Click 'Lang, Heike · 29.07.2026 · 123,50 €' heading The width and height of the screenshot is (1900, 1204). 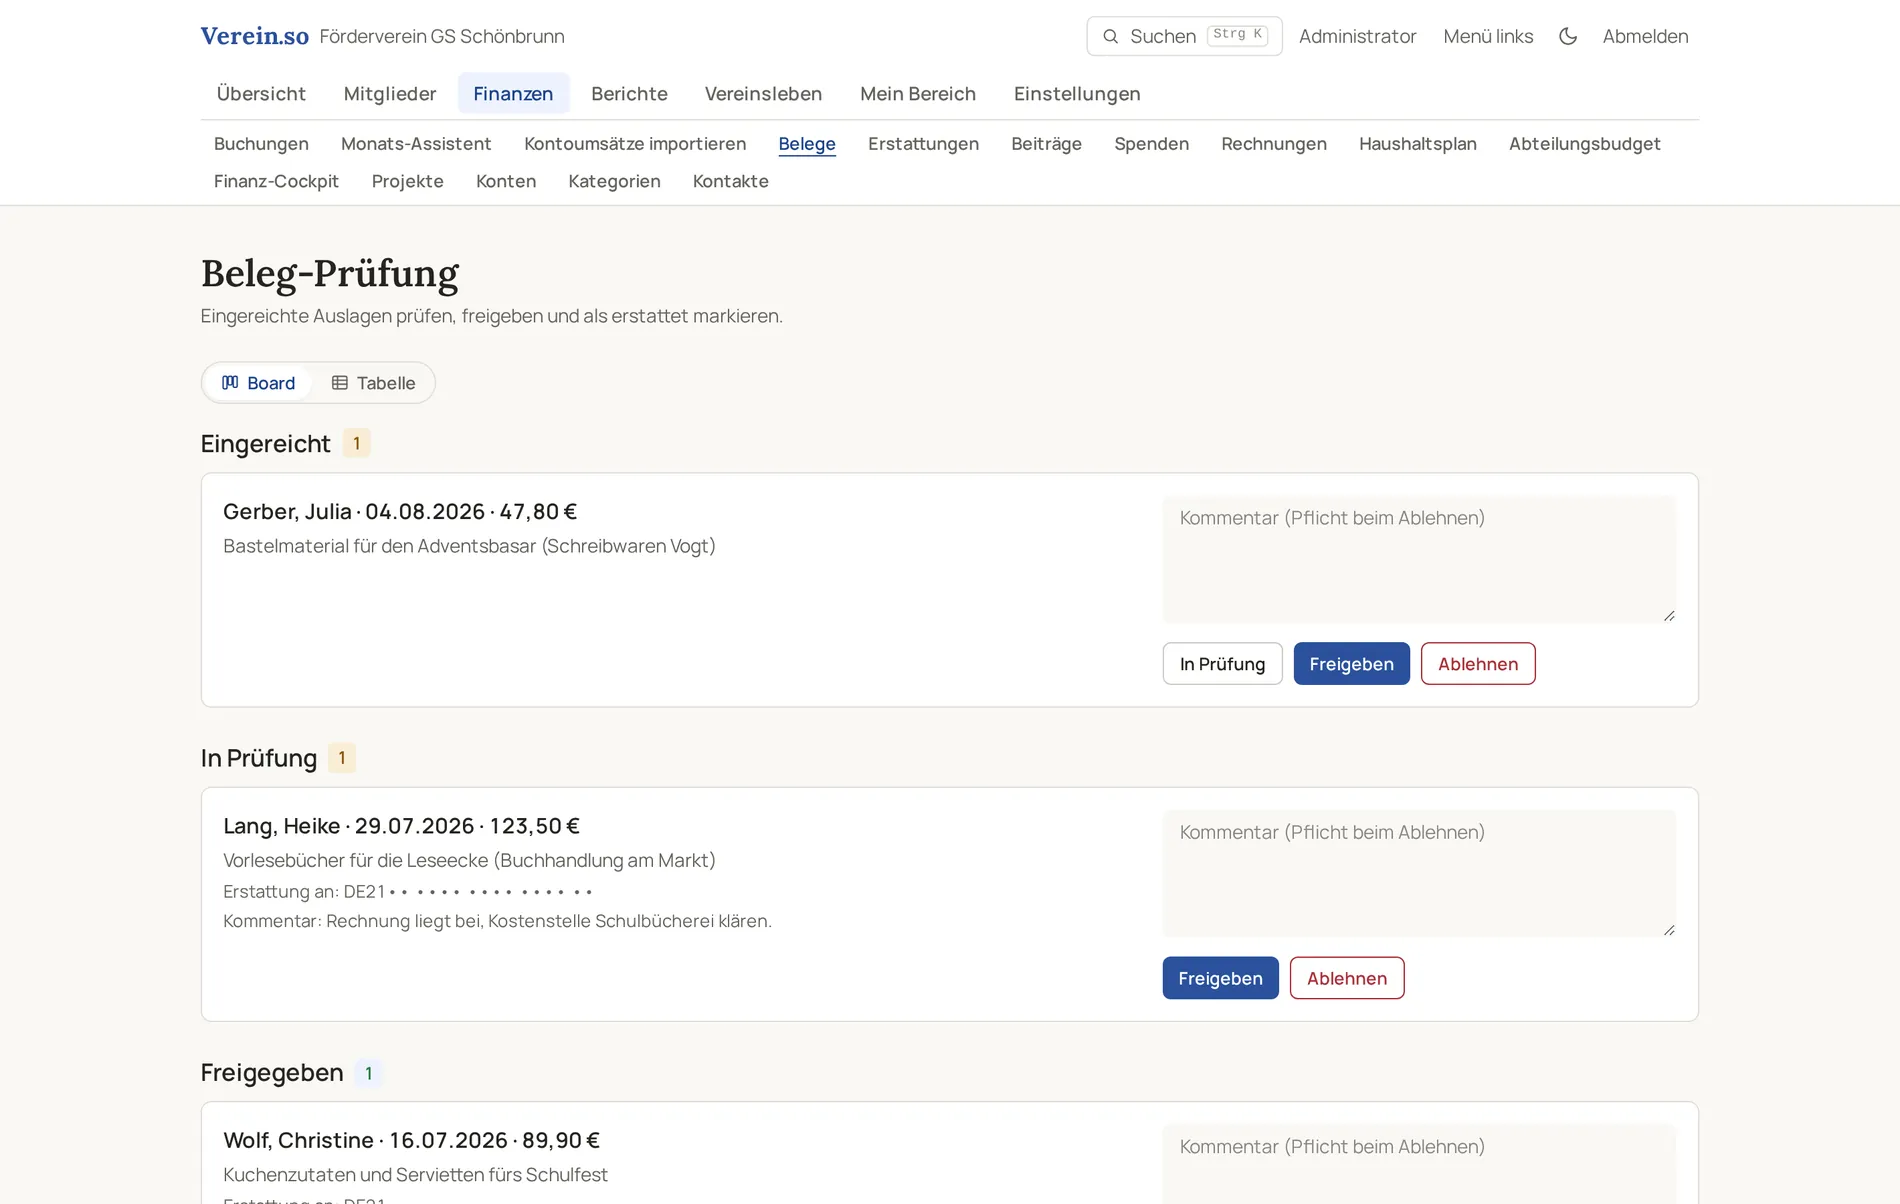coord(401,826)
